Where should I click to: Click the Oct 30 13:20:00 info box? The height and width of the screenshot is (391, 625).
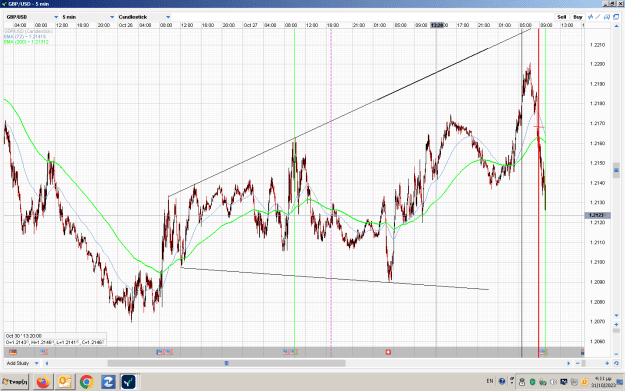[55, 339]
